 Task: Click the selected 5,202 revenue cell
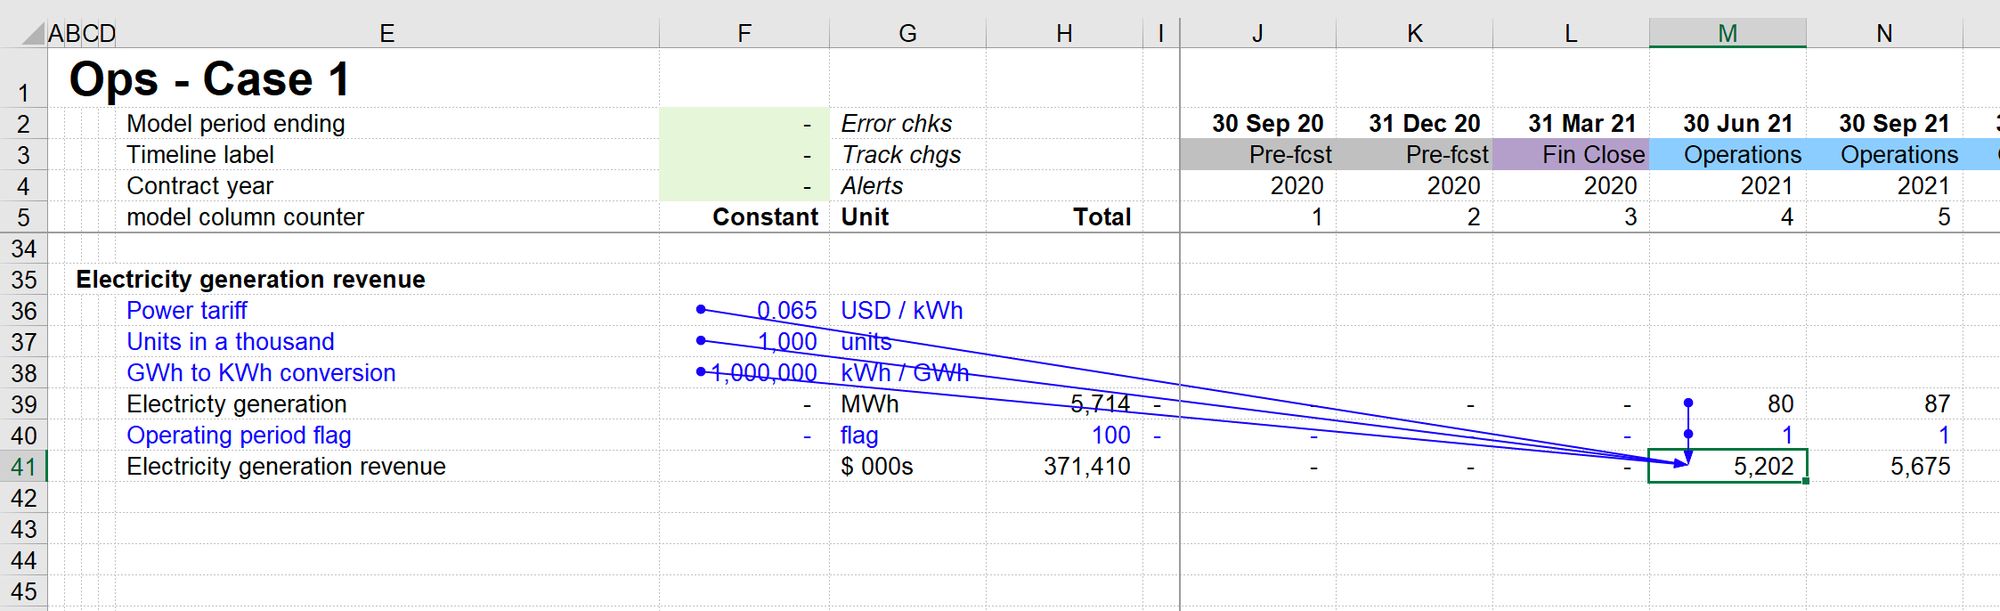pos(1727,466)
